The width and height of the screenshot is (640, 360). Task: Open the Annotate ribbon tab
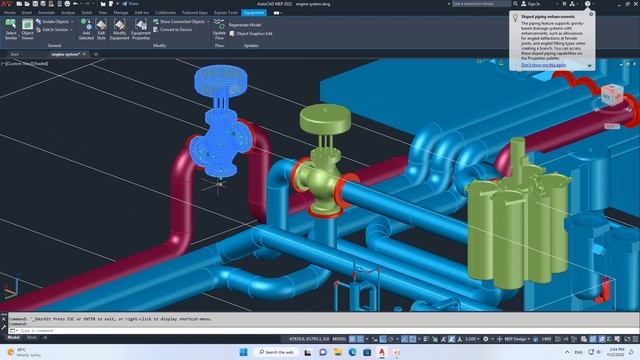coord(47,13)
